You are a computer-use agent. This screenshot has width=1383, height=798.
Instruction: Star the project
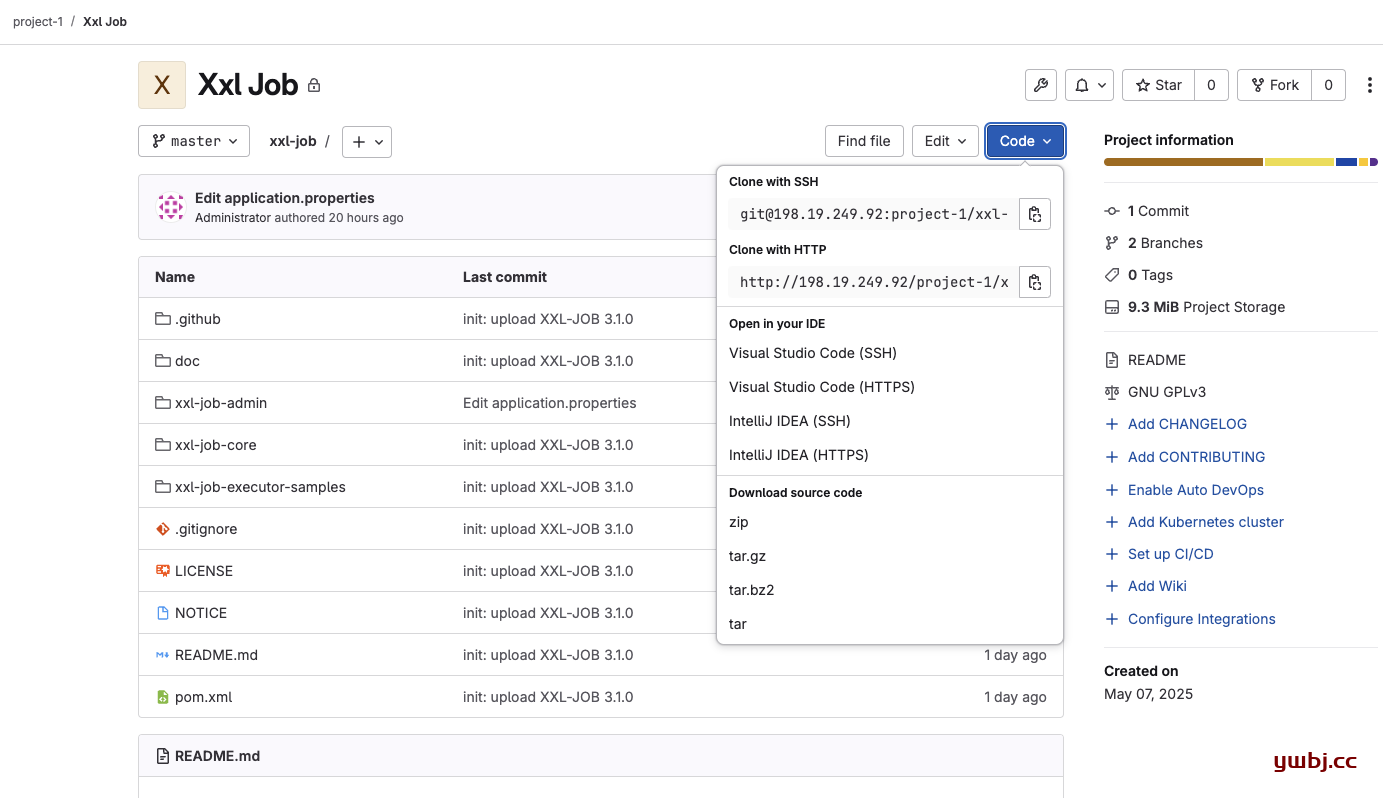point(1159,85)
